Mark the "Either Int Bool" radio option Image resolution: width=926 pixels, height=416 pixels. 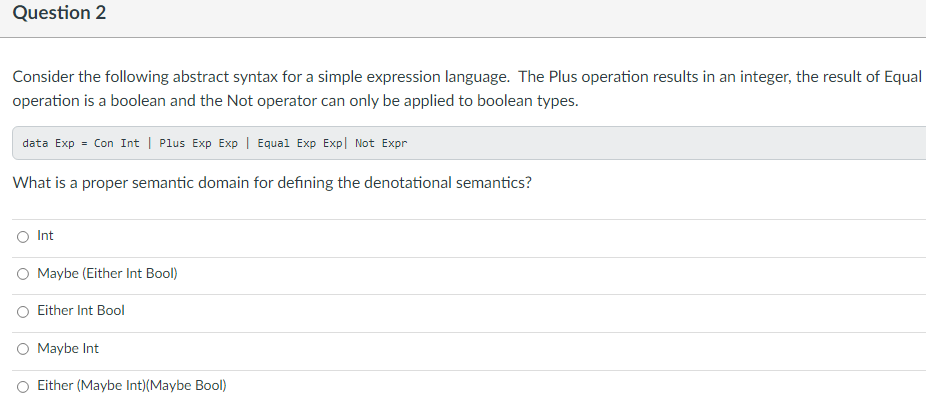pyautogui.click(x=22, y=312)
